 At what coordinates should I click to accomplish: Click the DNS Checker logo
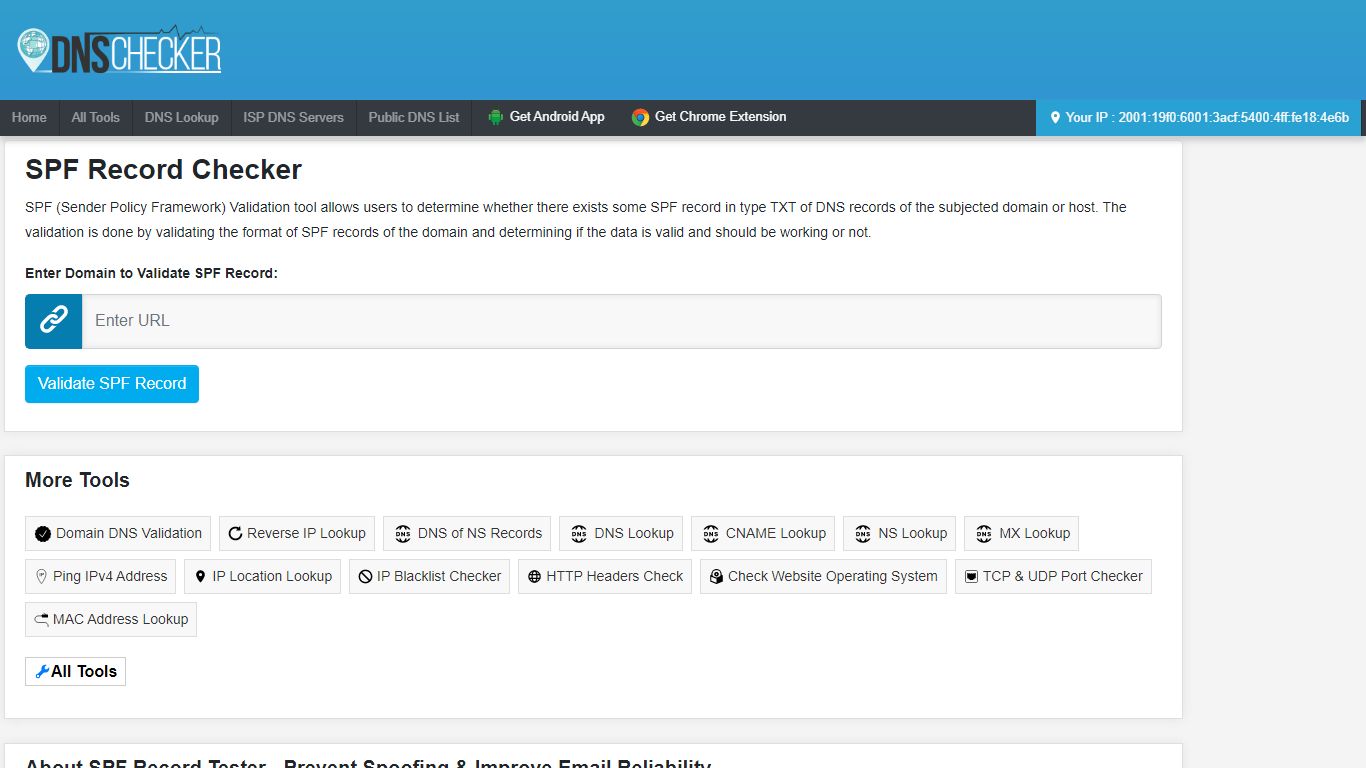(x=119, y=50)
